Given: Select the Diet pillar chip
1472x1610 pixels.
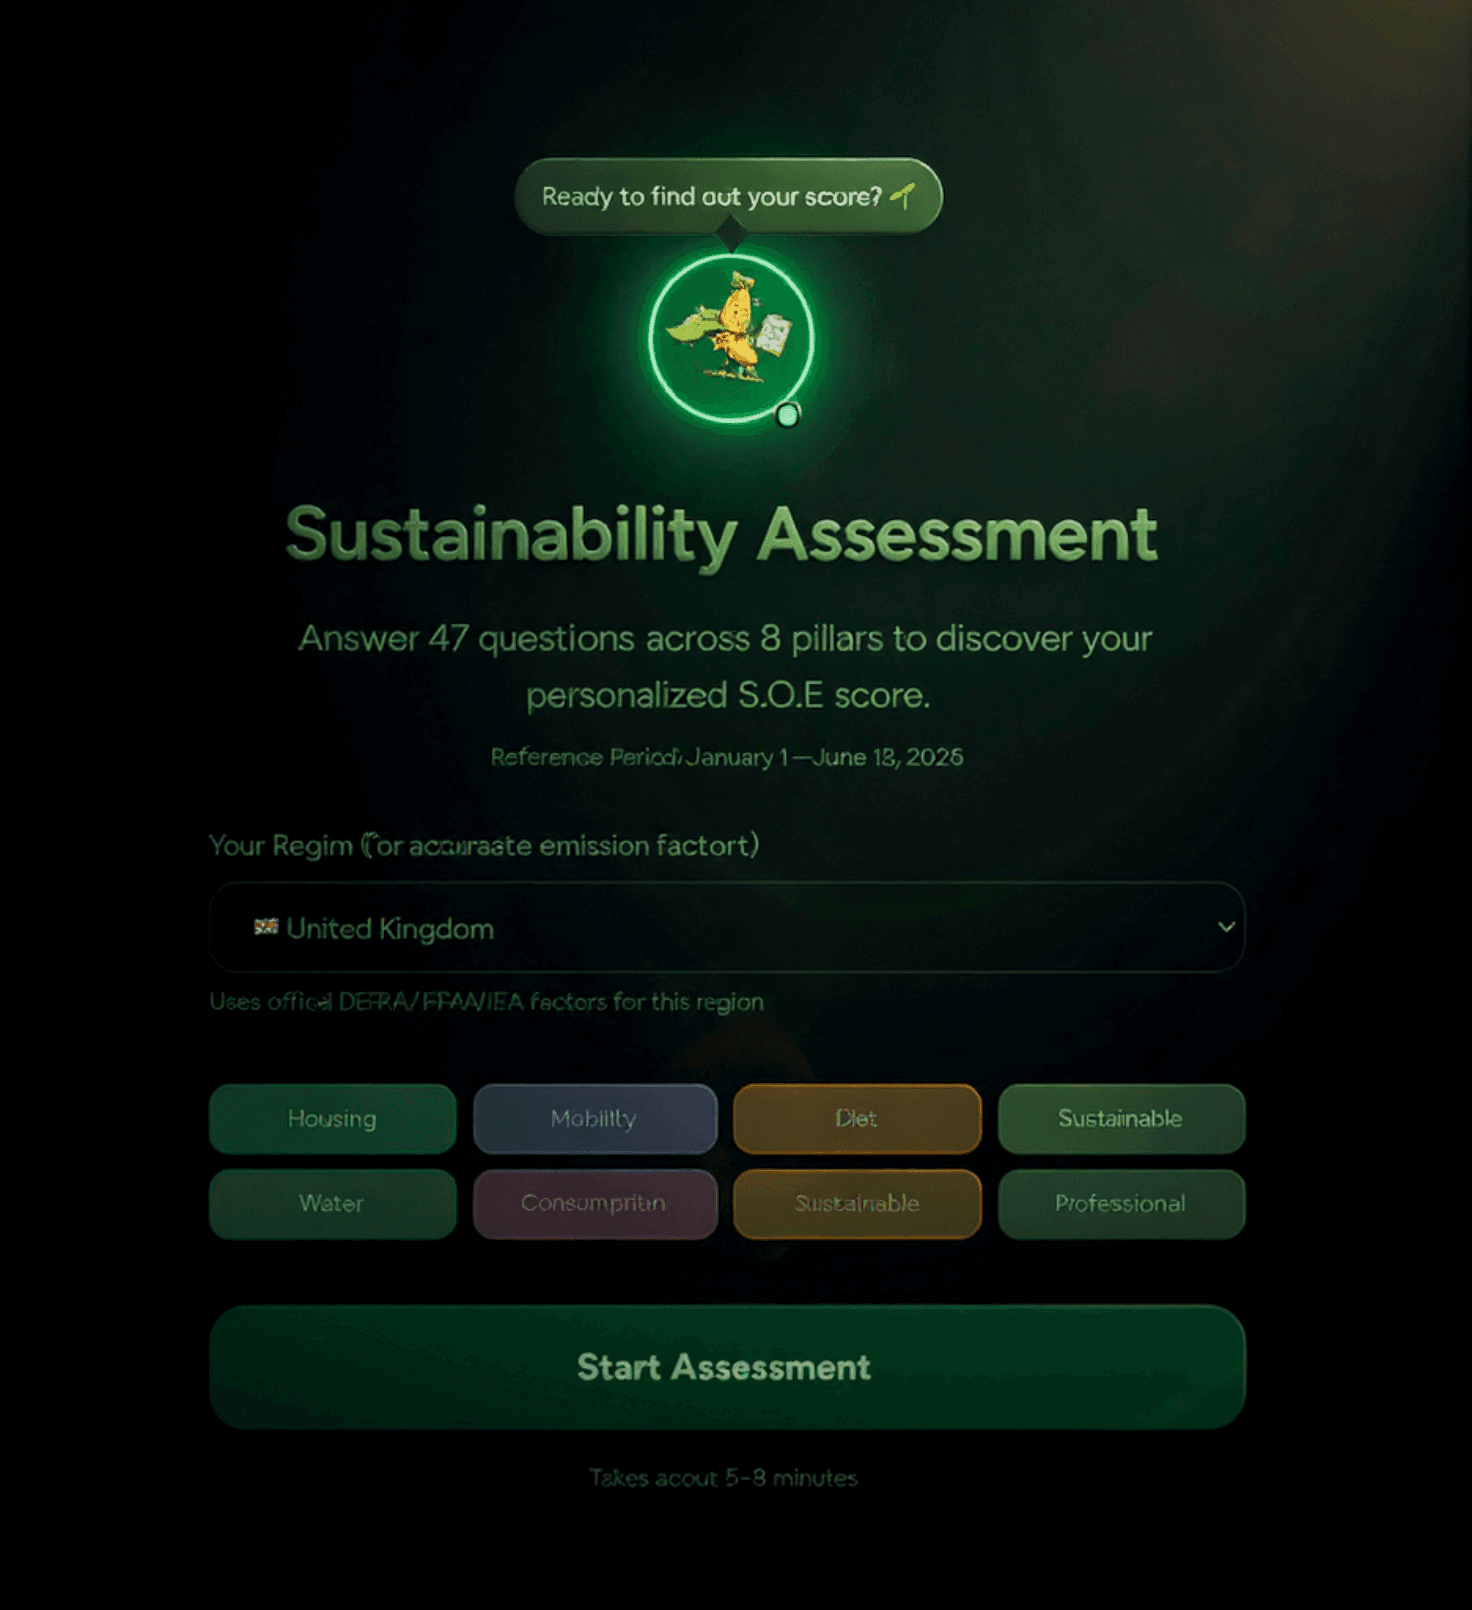Looking at the screenshot, I should (857, 1118).
